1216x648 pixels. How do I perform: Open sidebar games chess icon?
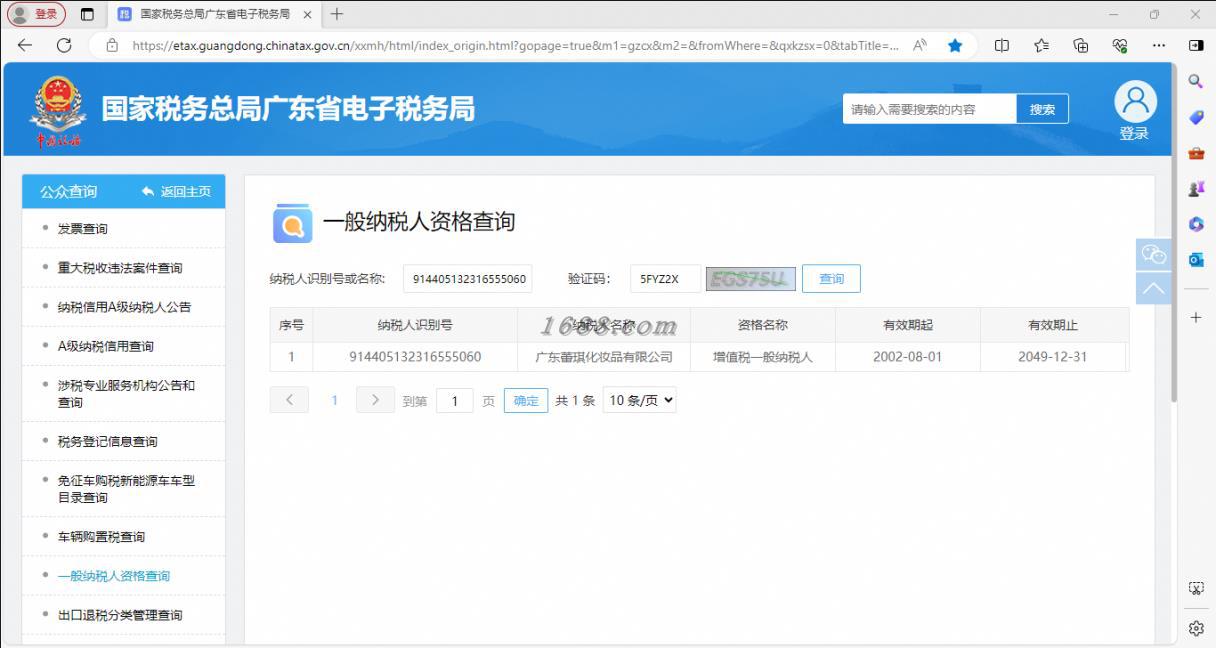click(1196, 188)
